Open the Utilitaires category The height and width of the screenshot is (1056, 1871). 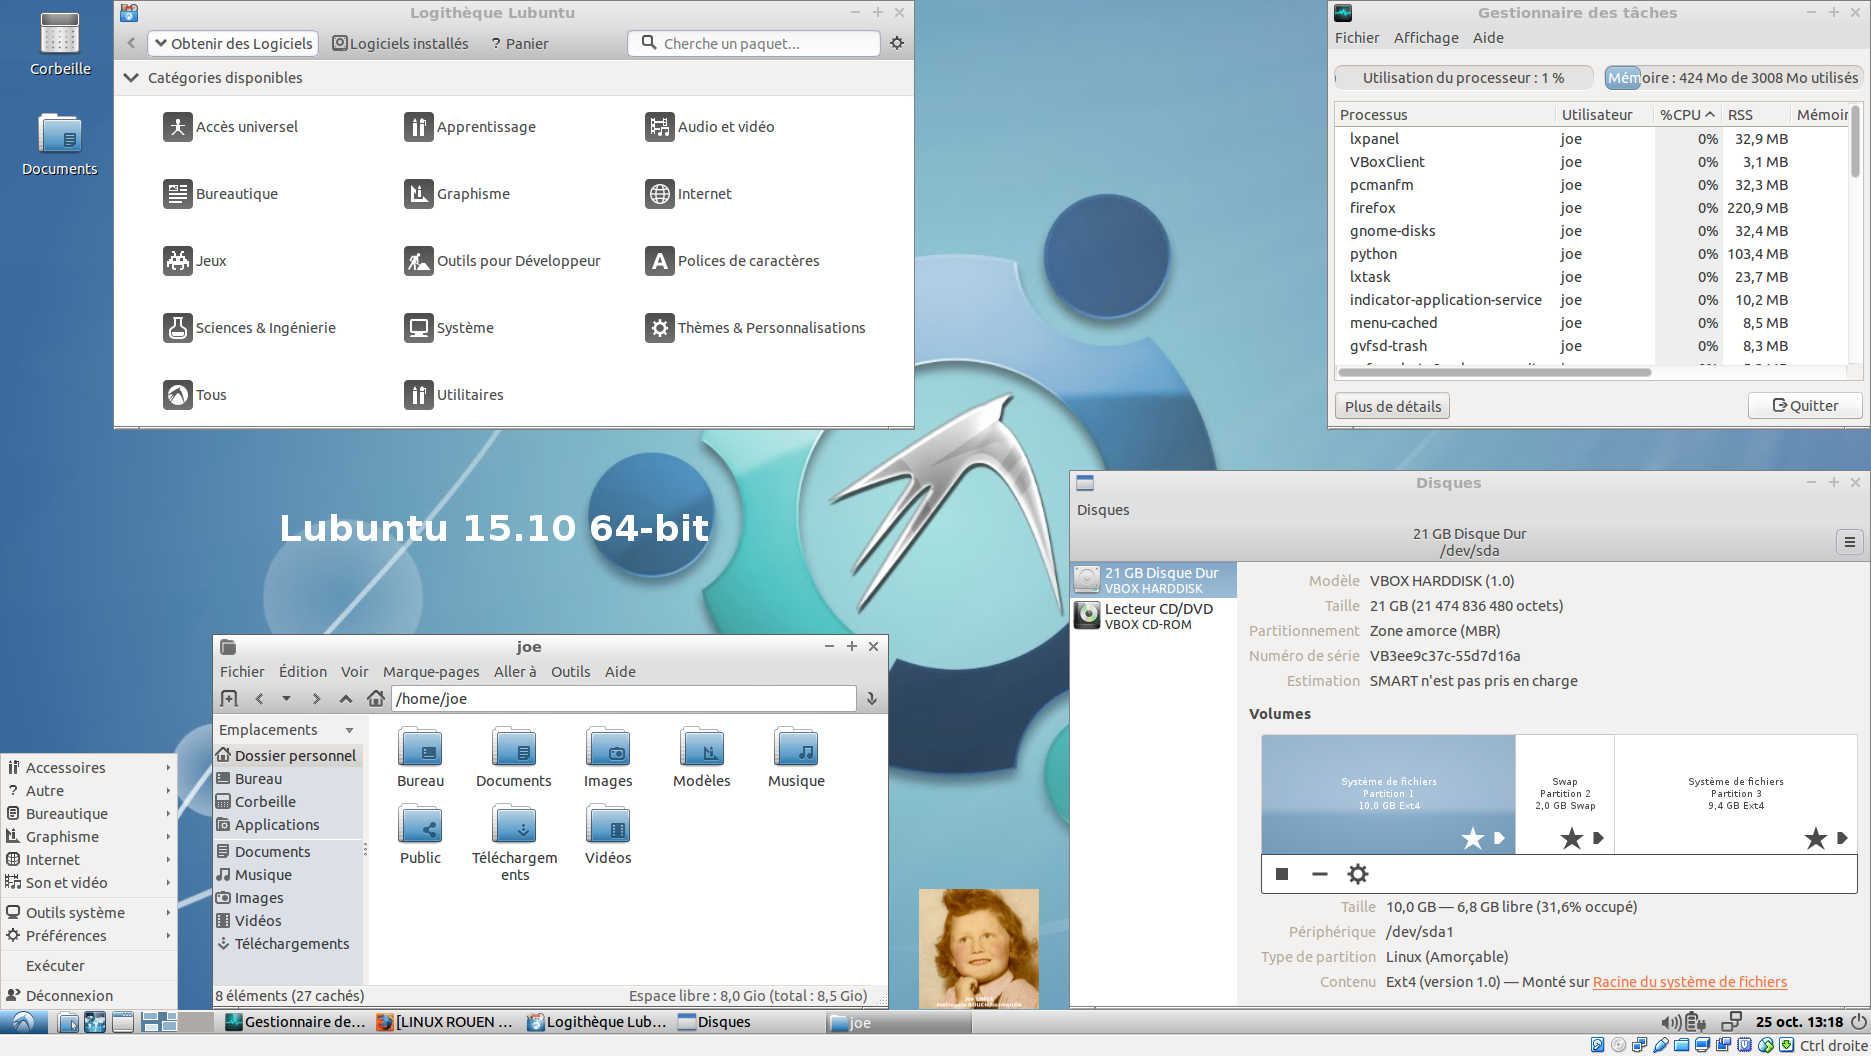pyautogui.click(x=454, y=395)
